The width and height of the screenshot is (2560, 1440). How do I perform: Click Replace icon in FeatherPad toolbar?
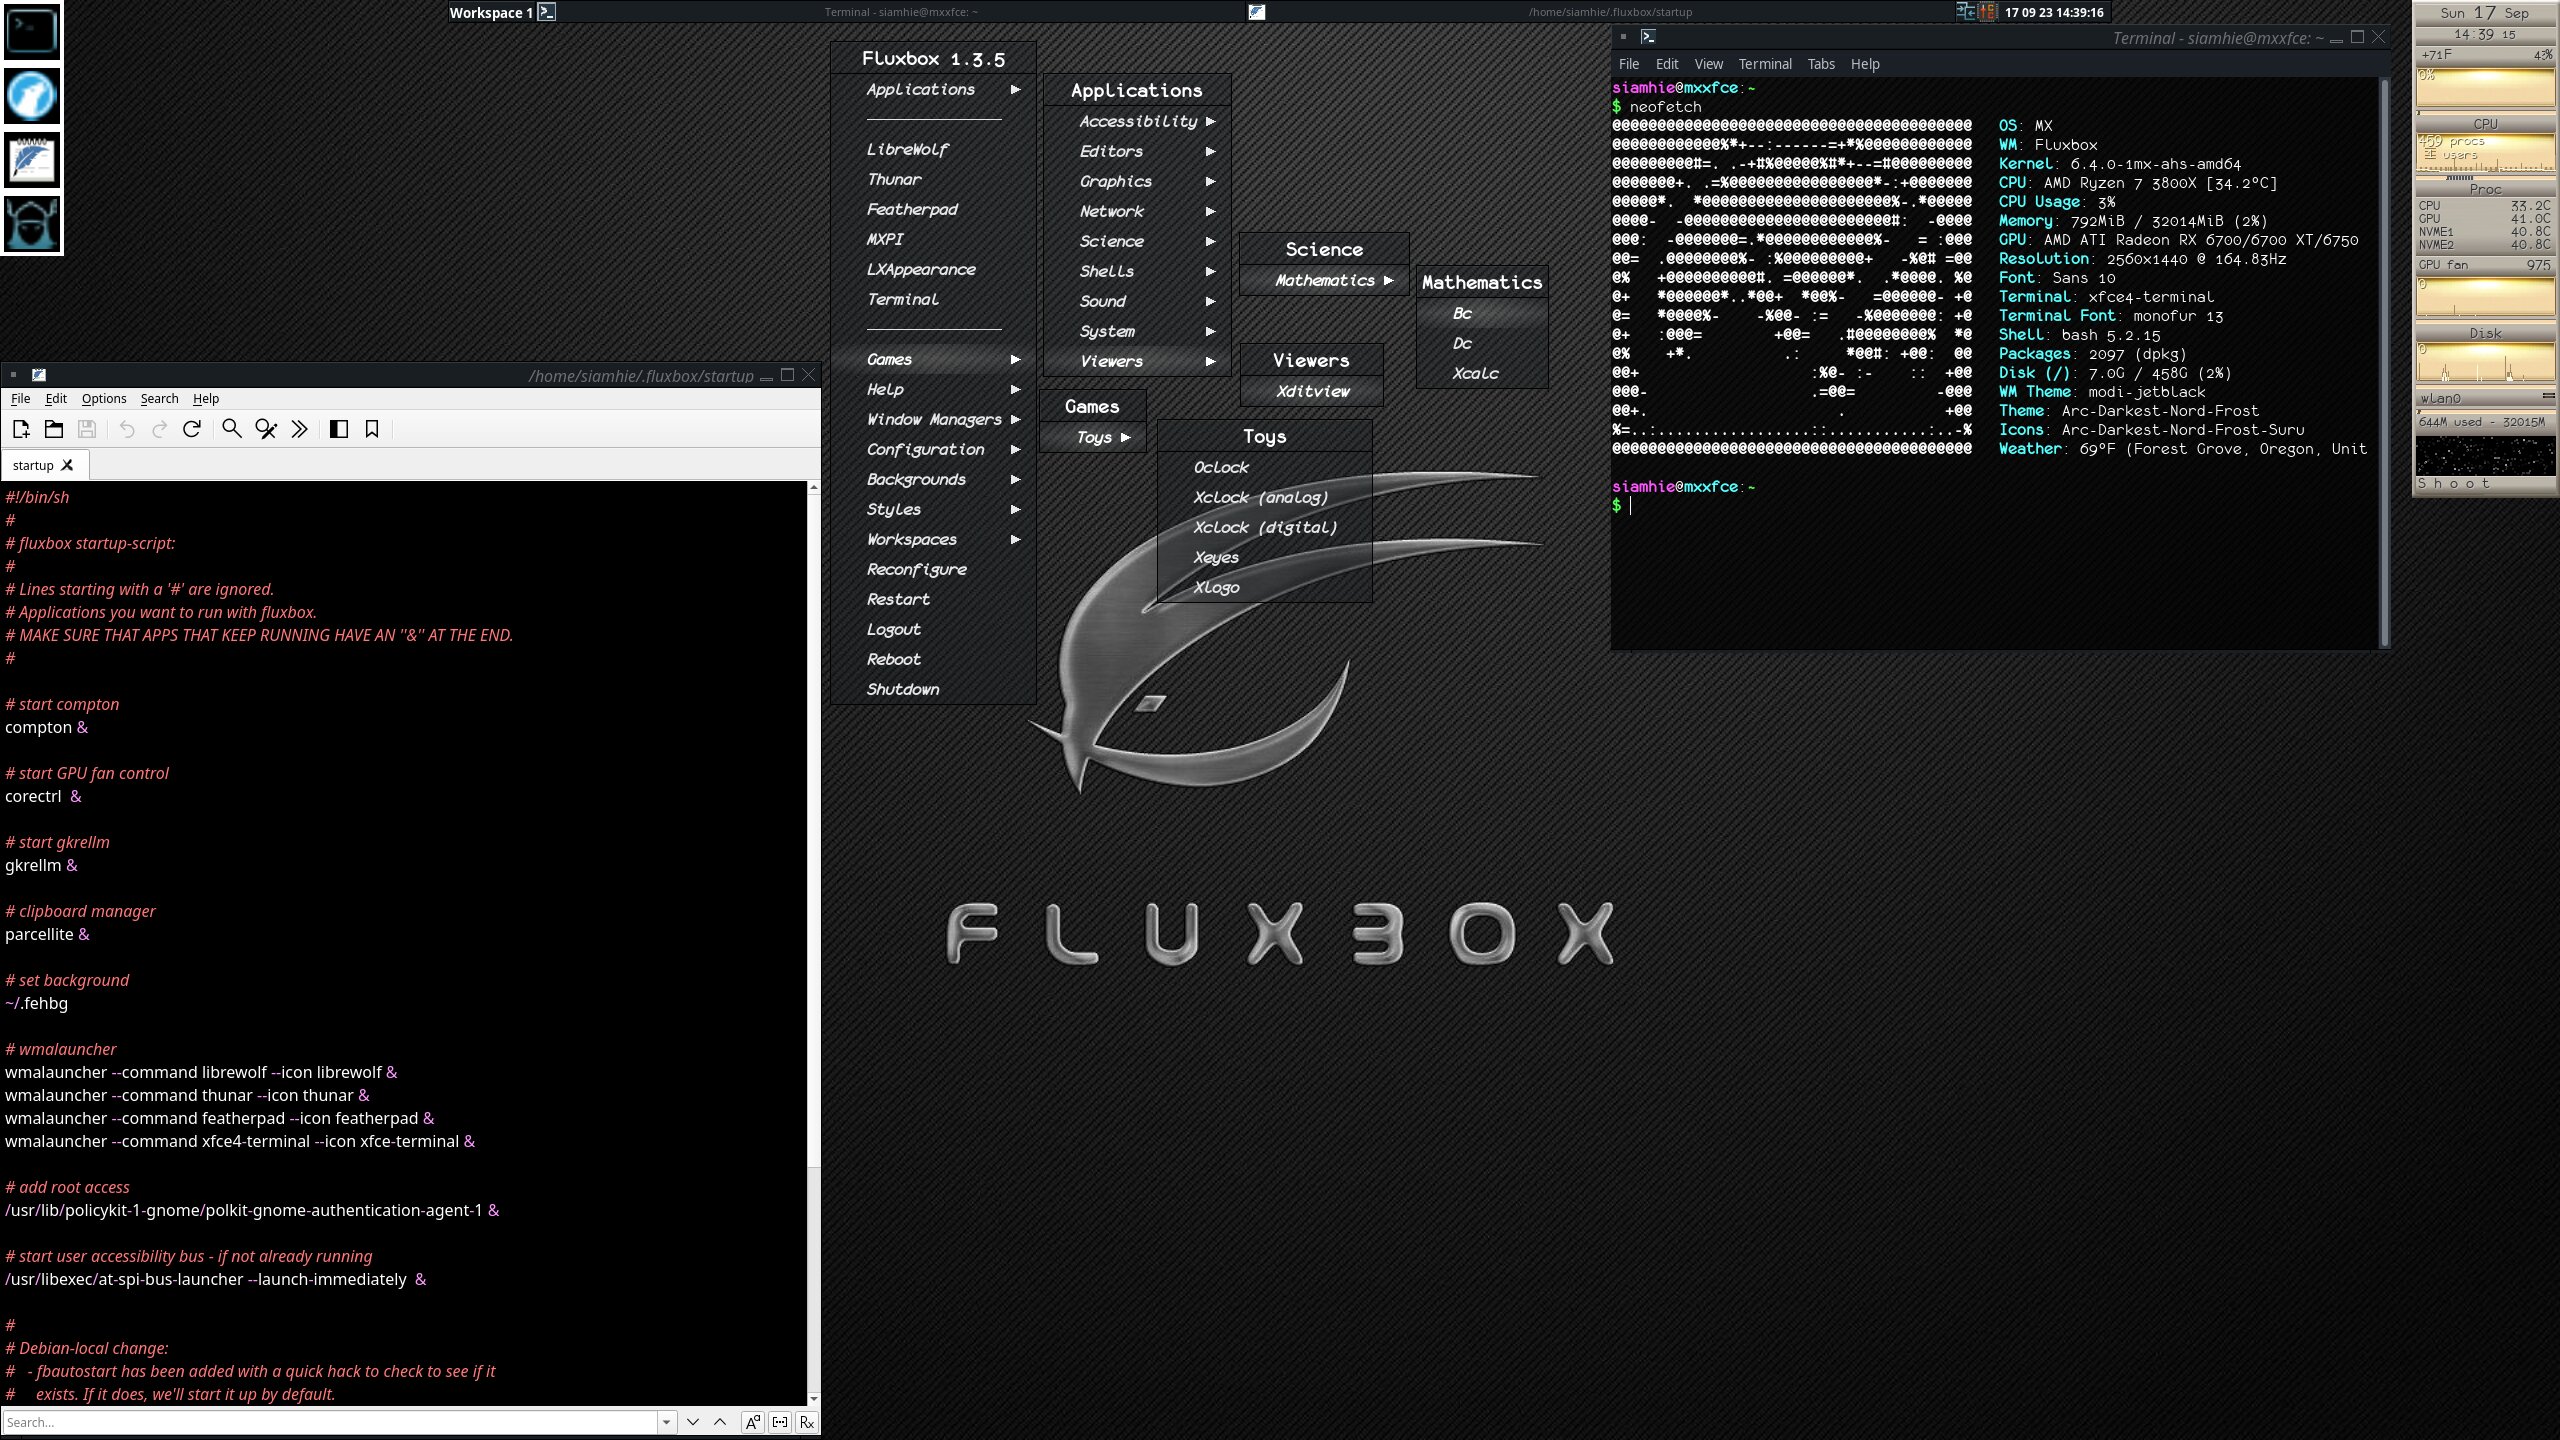tap(265, 429)
